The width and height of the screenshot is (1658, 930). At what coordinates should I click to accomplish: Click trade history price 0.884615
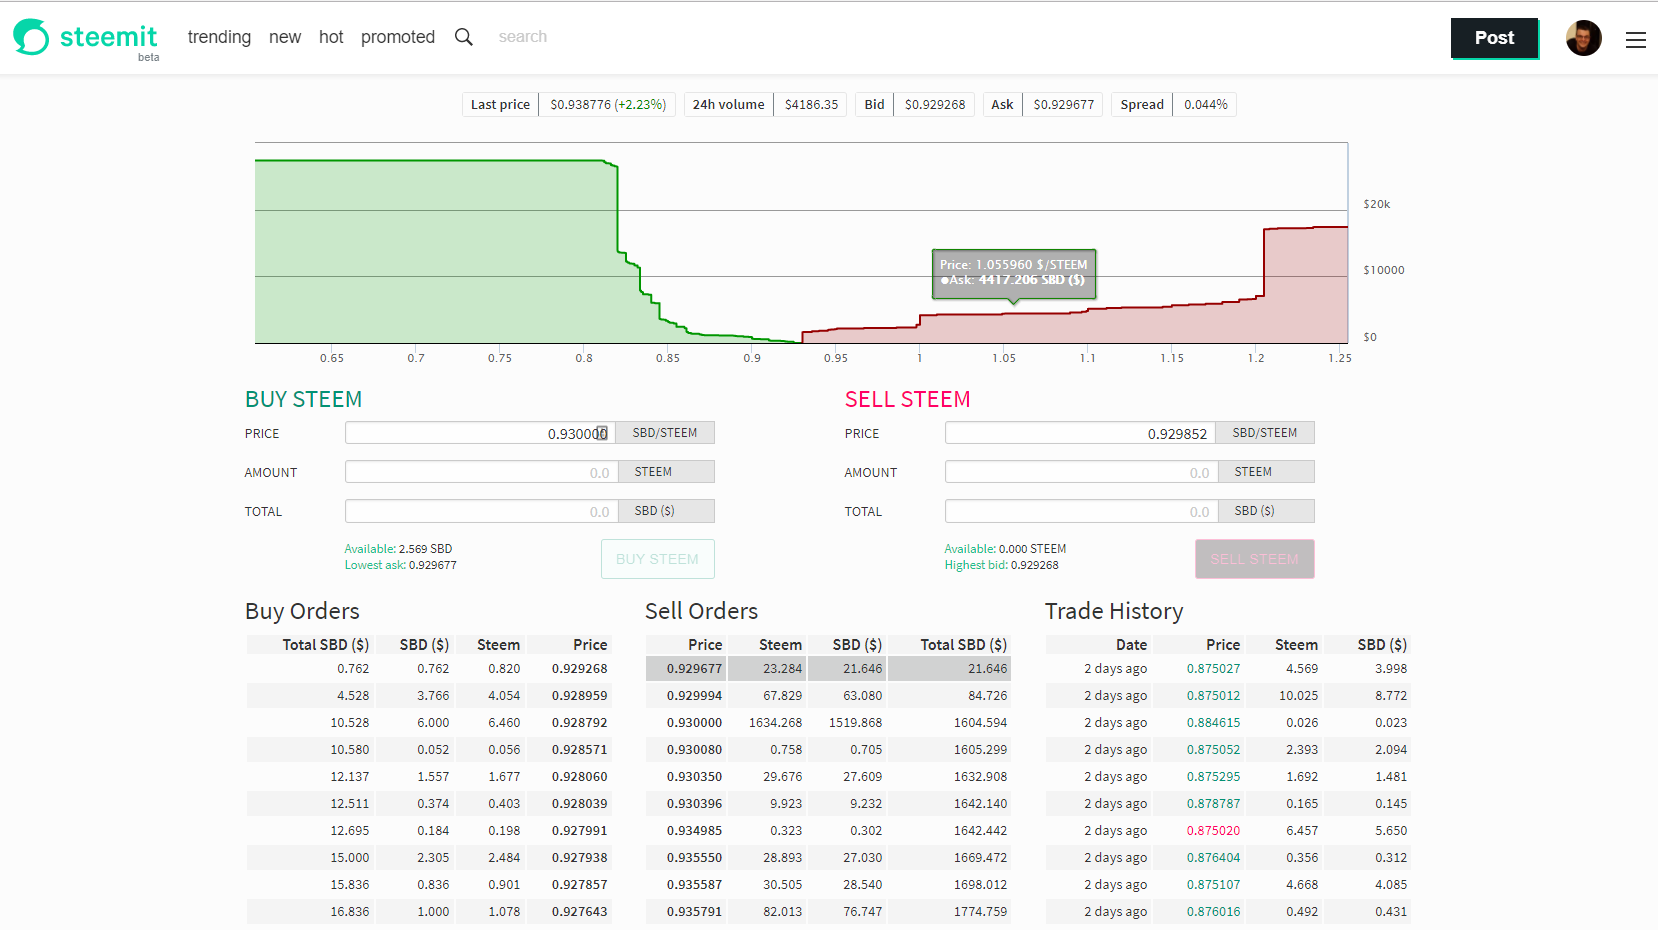point(1213,723)
